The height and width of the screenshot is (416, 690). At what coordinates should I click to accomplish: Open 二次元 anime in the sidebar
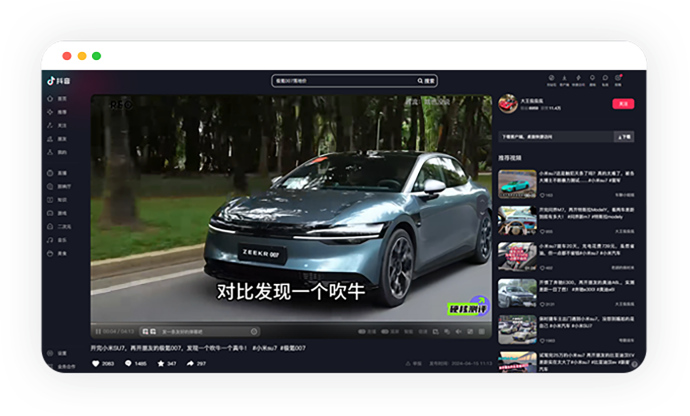click(x=59, y=227)
